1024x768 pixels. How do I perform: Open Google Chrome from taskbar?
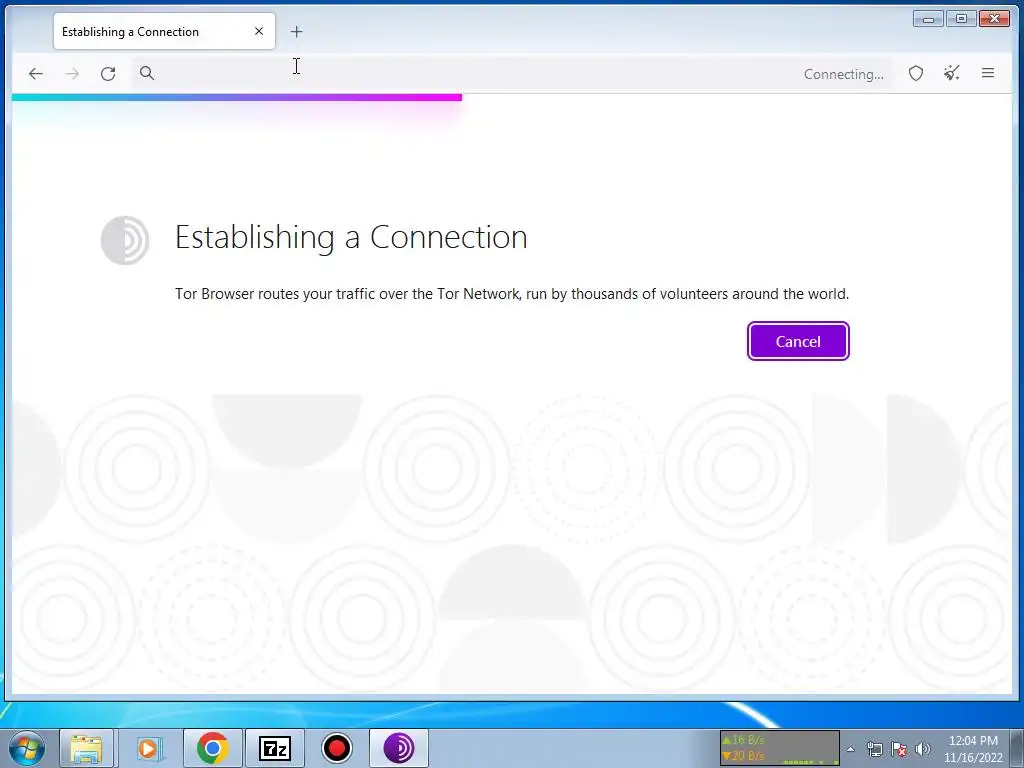pyautogui.click(x=212, y=748)
